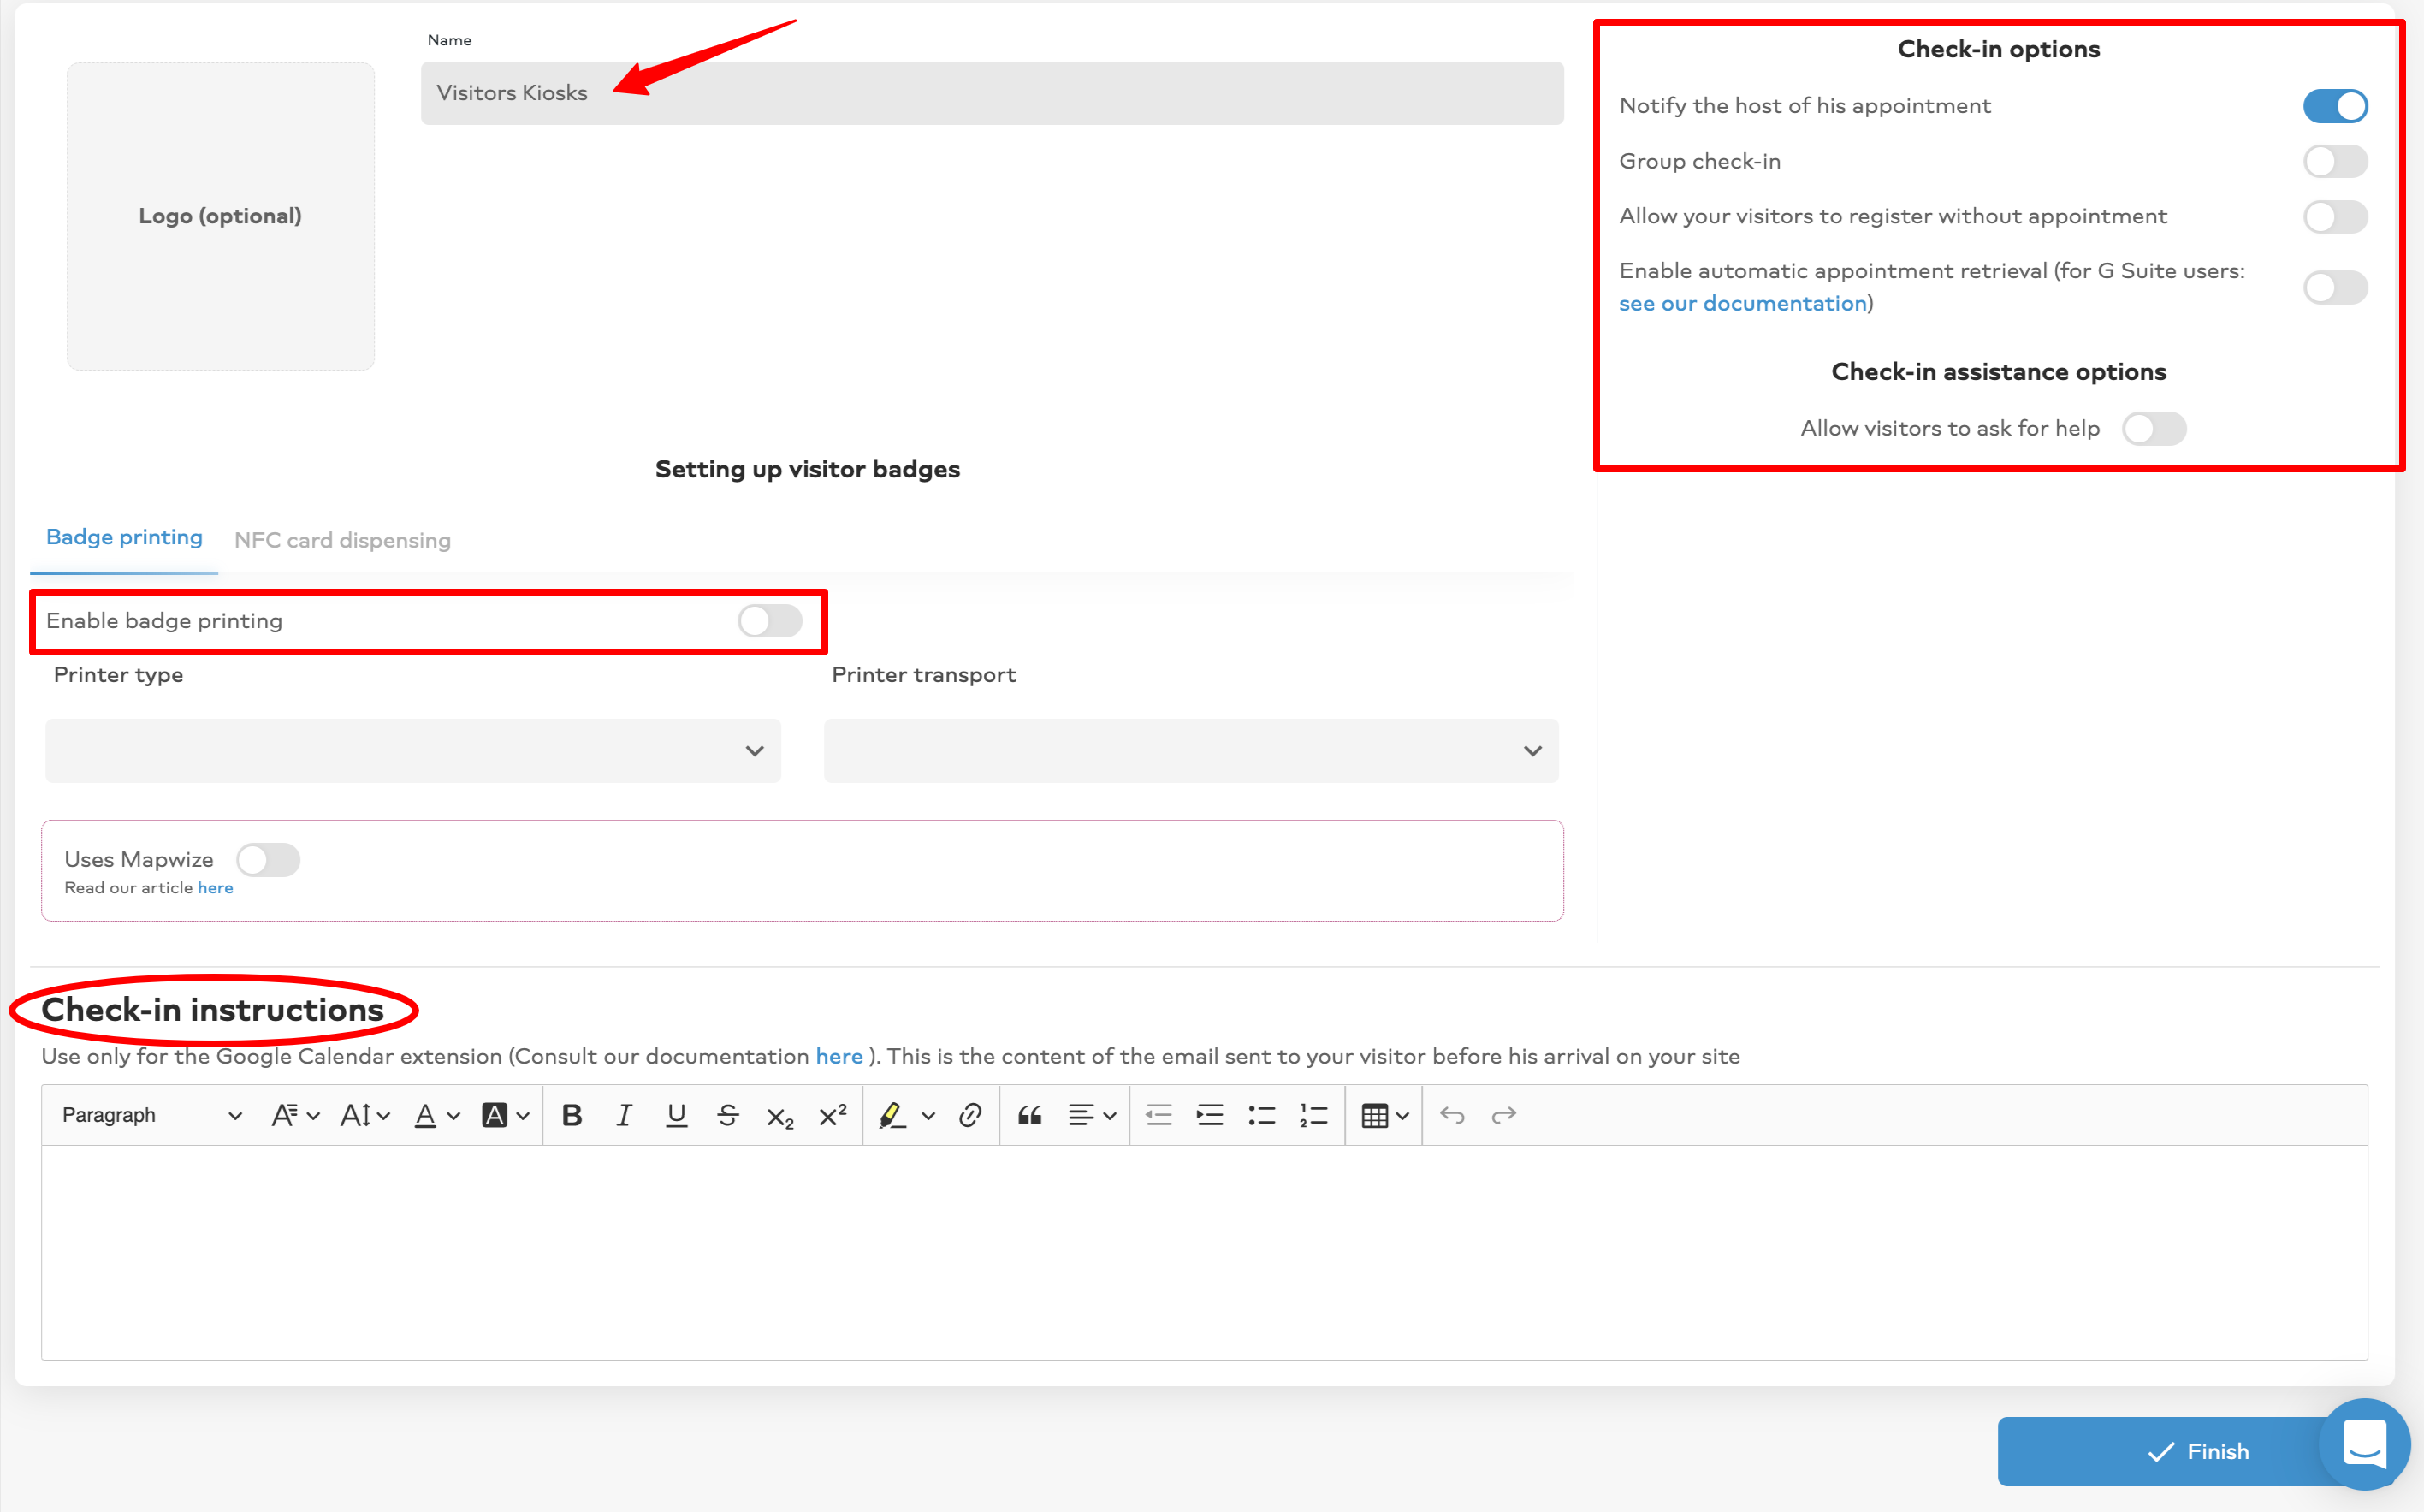Apply strikethrough formatting
The width and height of the screenshot is (2424, 1512).
[728, 1115]
